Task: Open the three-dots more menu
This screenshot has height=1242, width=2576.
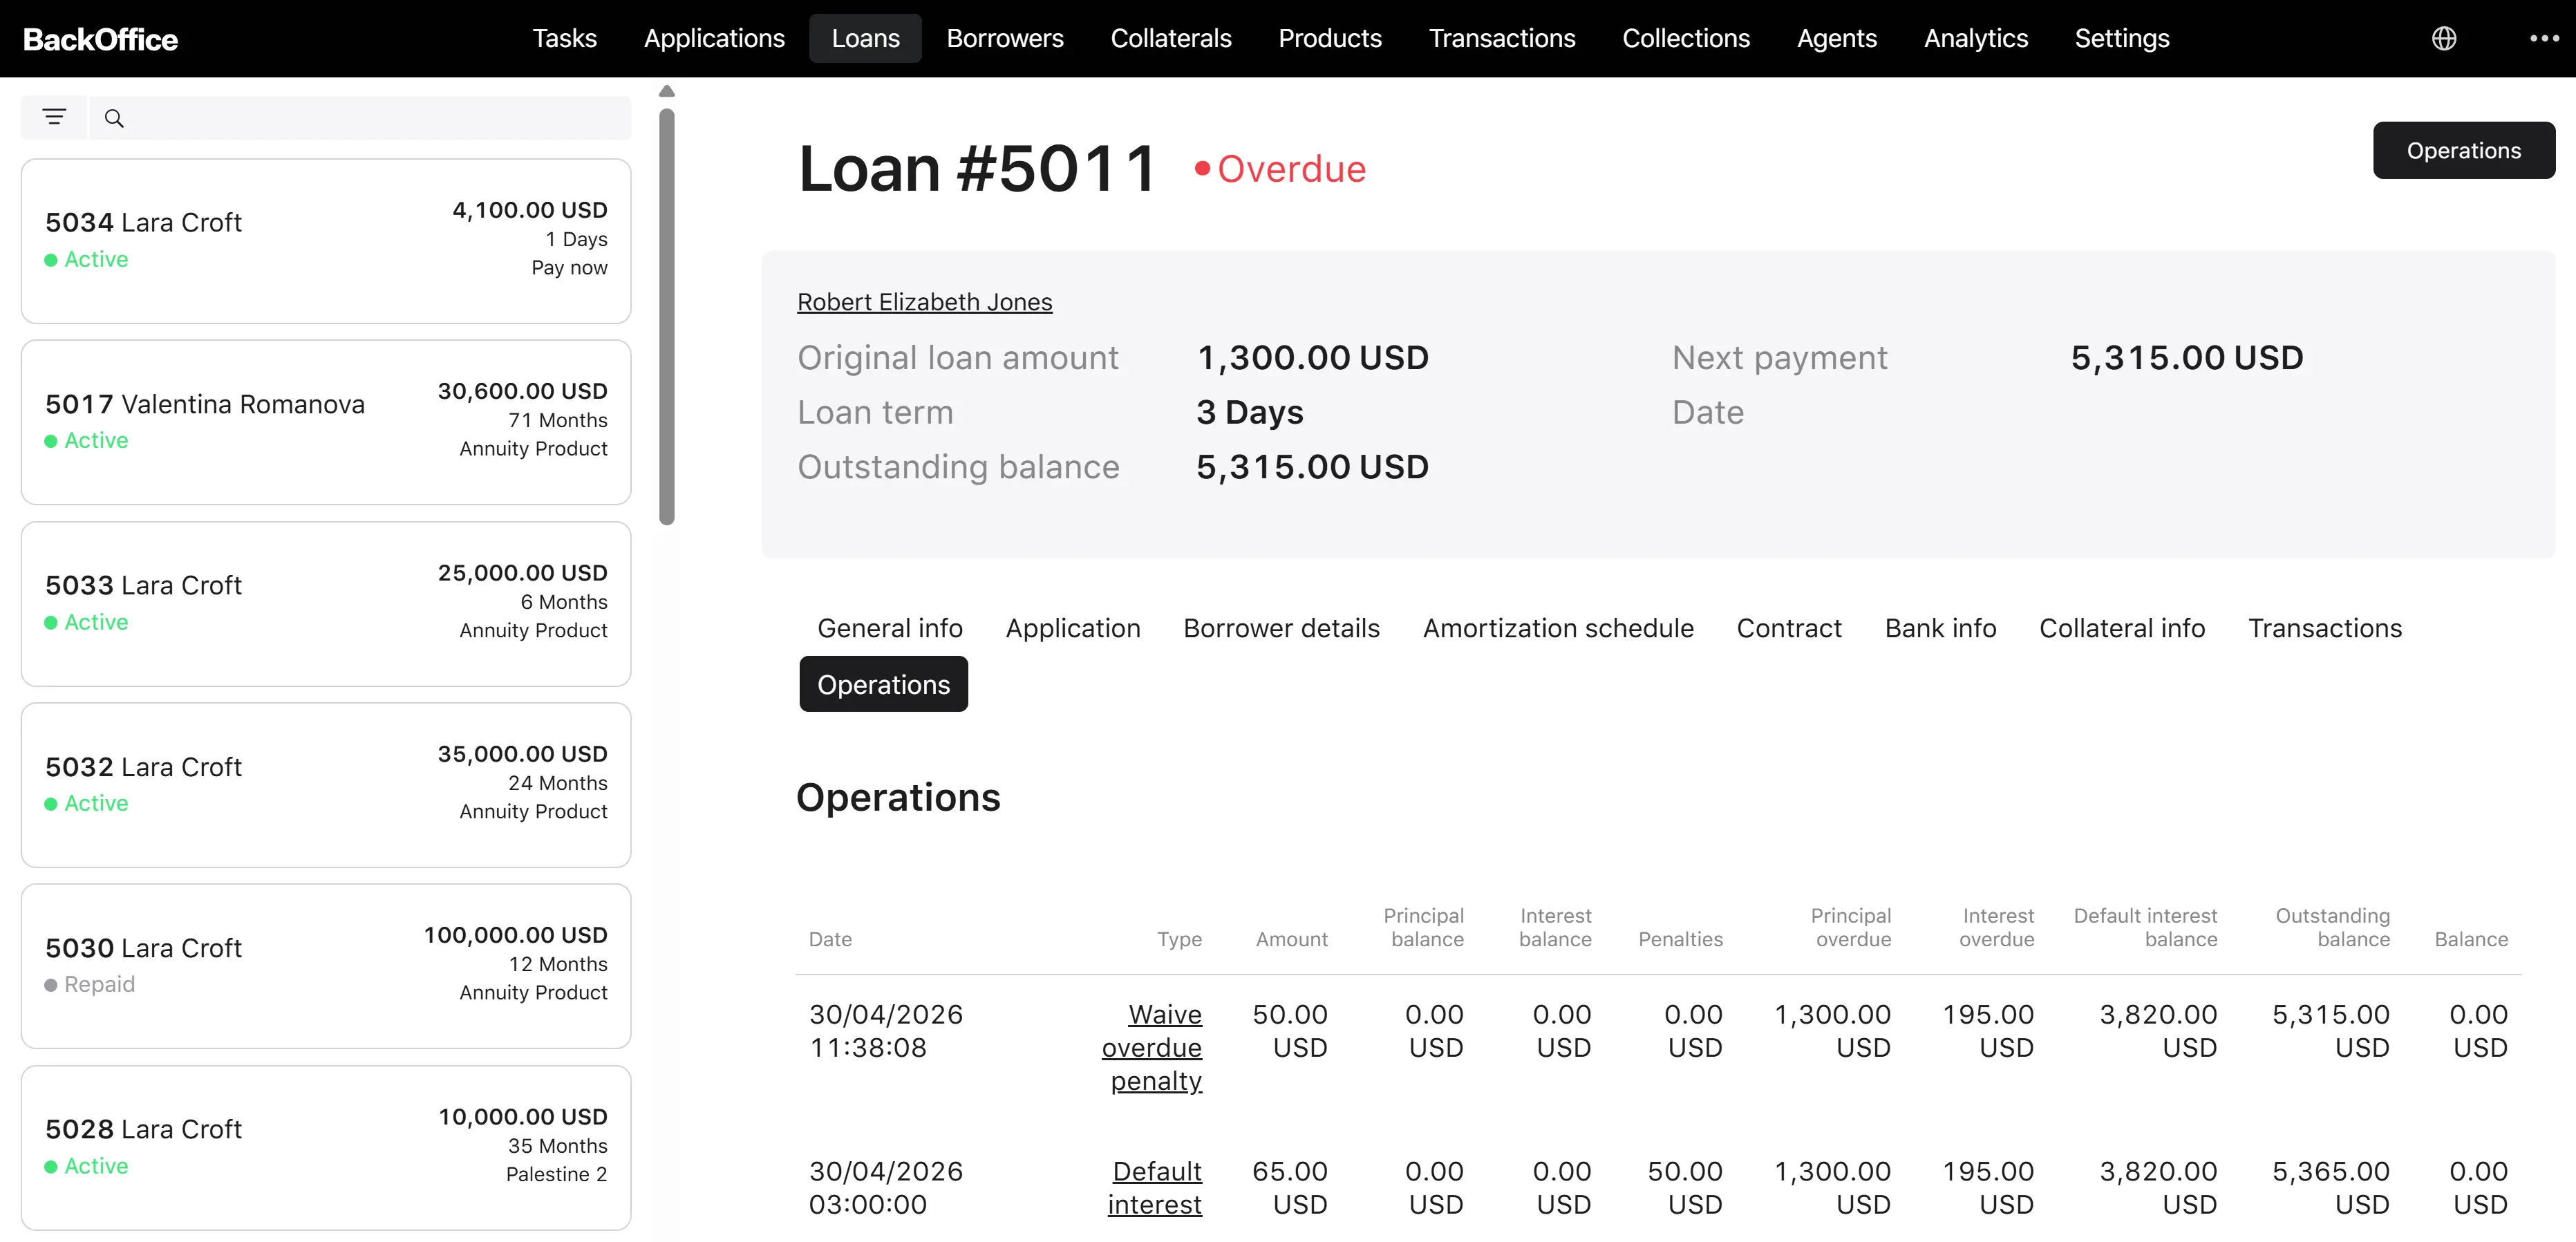Action: (2544, 38)
